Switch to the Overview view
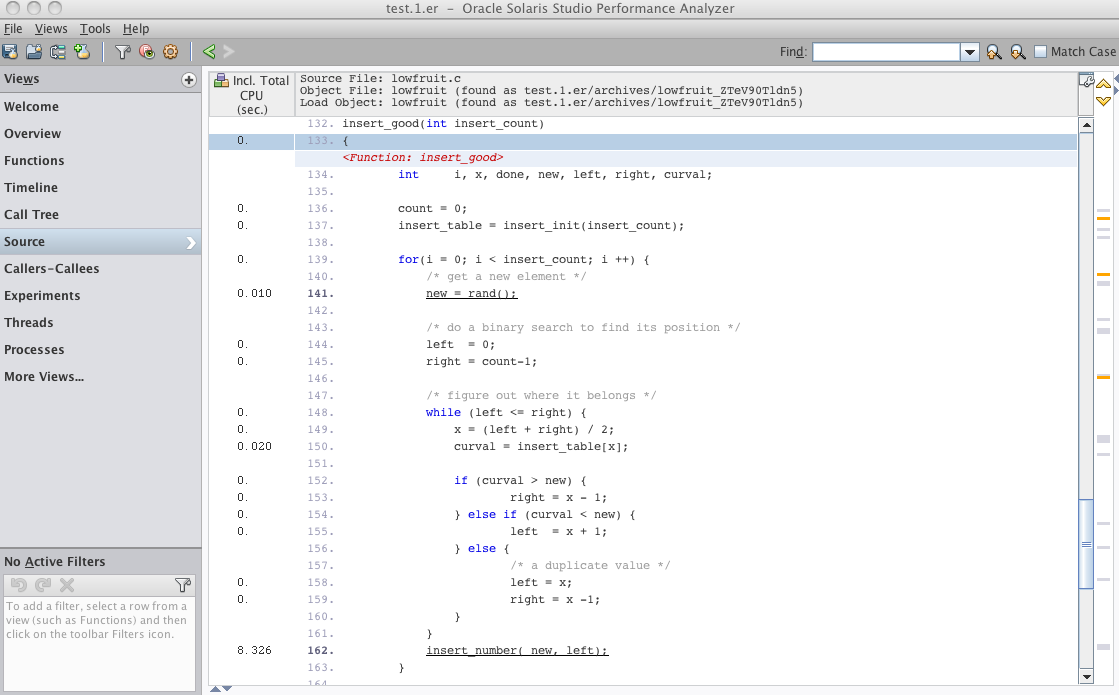Viewport: 1119px width, 695px height. tap(100, 133)
